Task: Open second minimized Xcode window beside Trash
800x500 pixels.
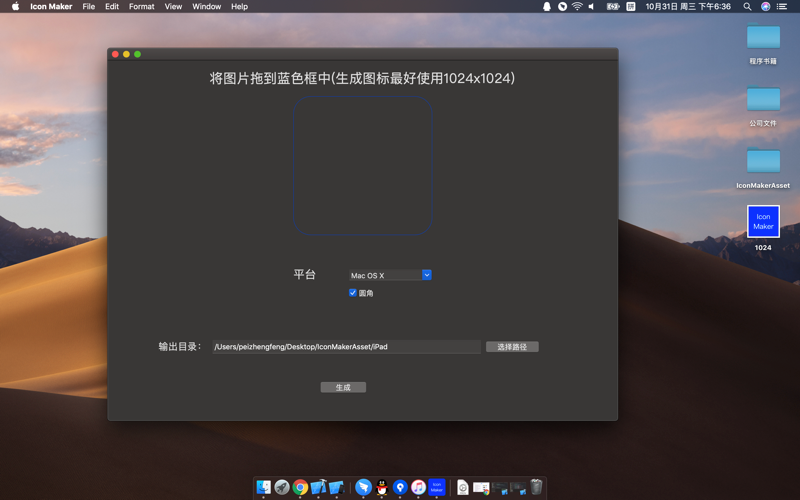Action: 518,488
